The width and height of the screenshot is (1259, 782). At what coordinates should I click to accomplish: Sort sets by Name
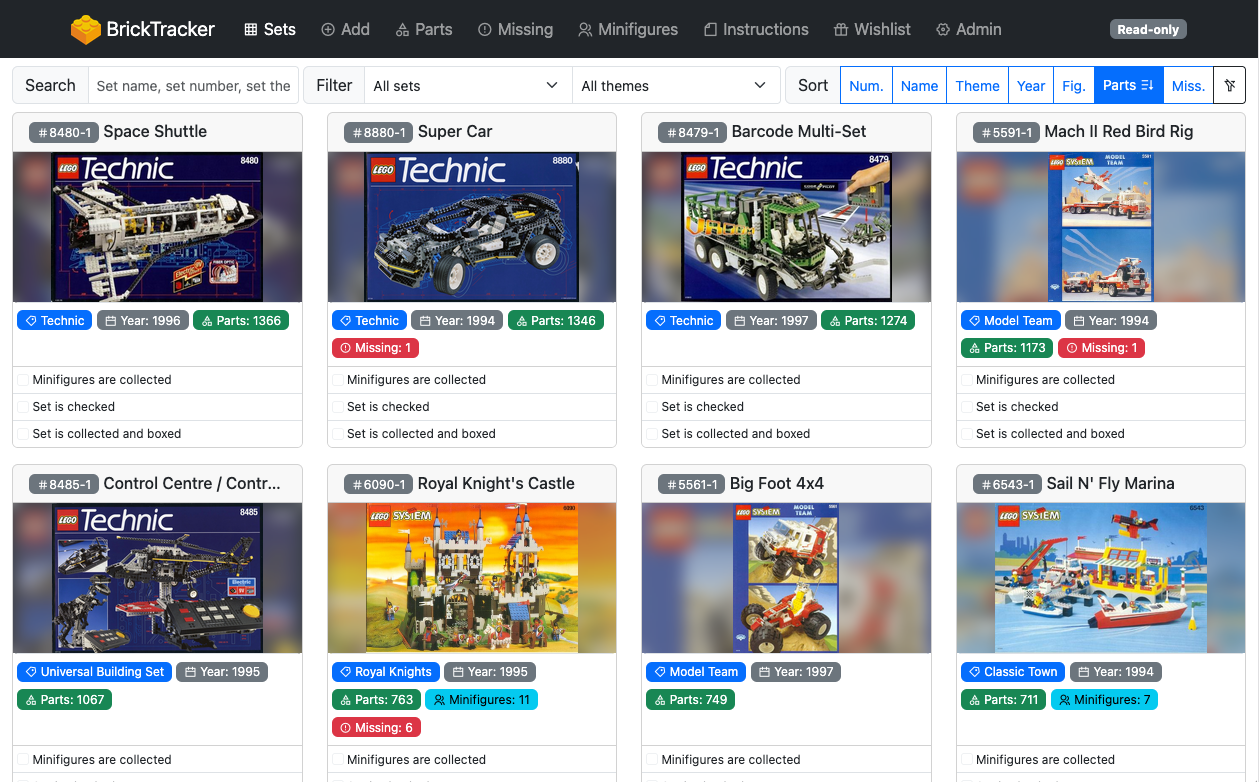pos(919,86)
